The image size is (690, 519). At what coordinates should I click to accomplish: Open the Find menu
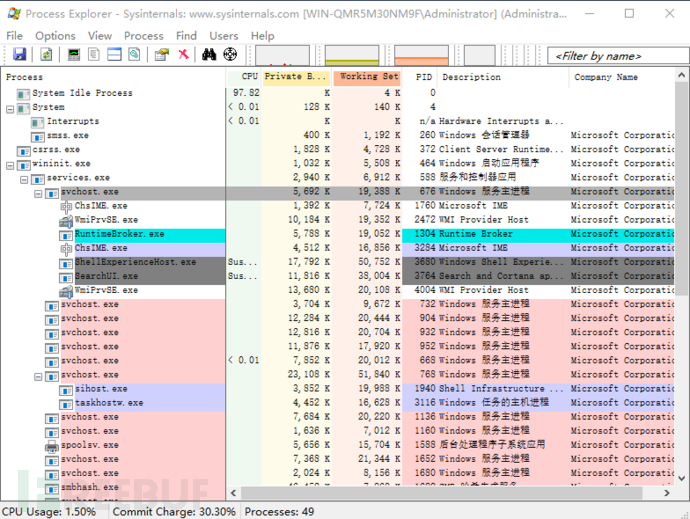click(186, 36)
